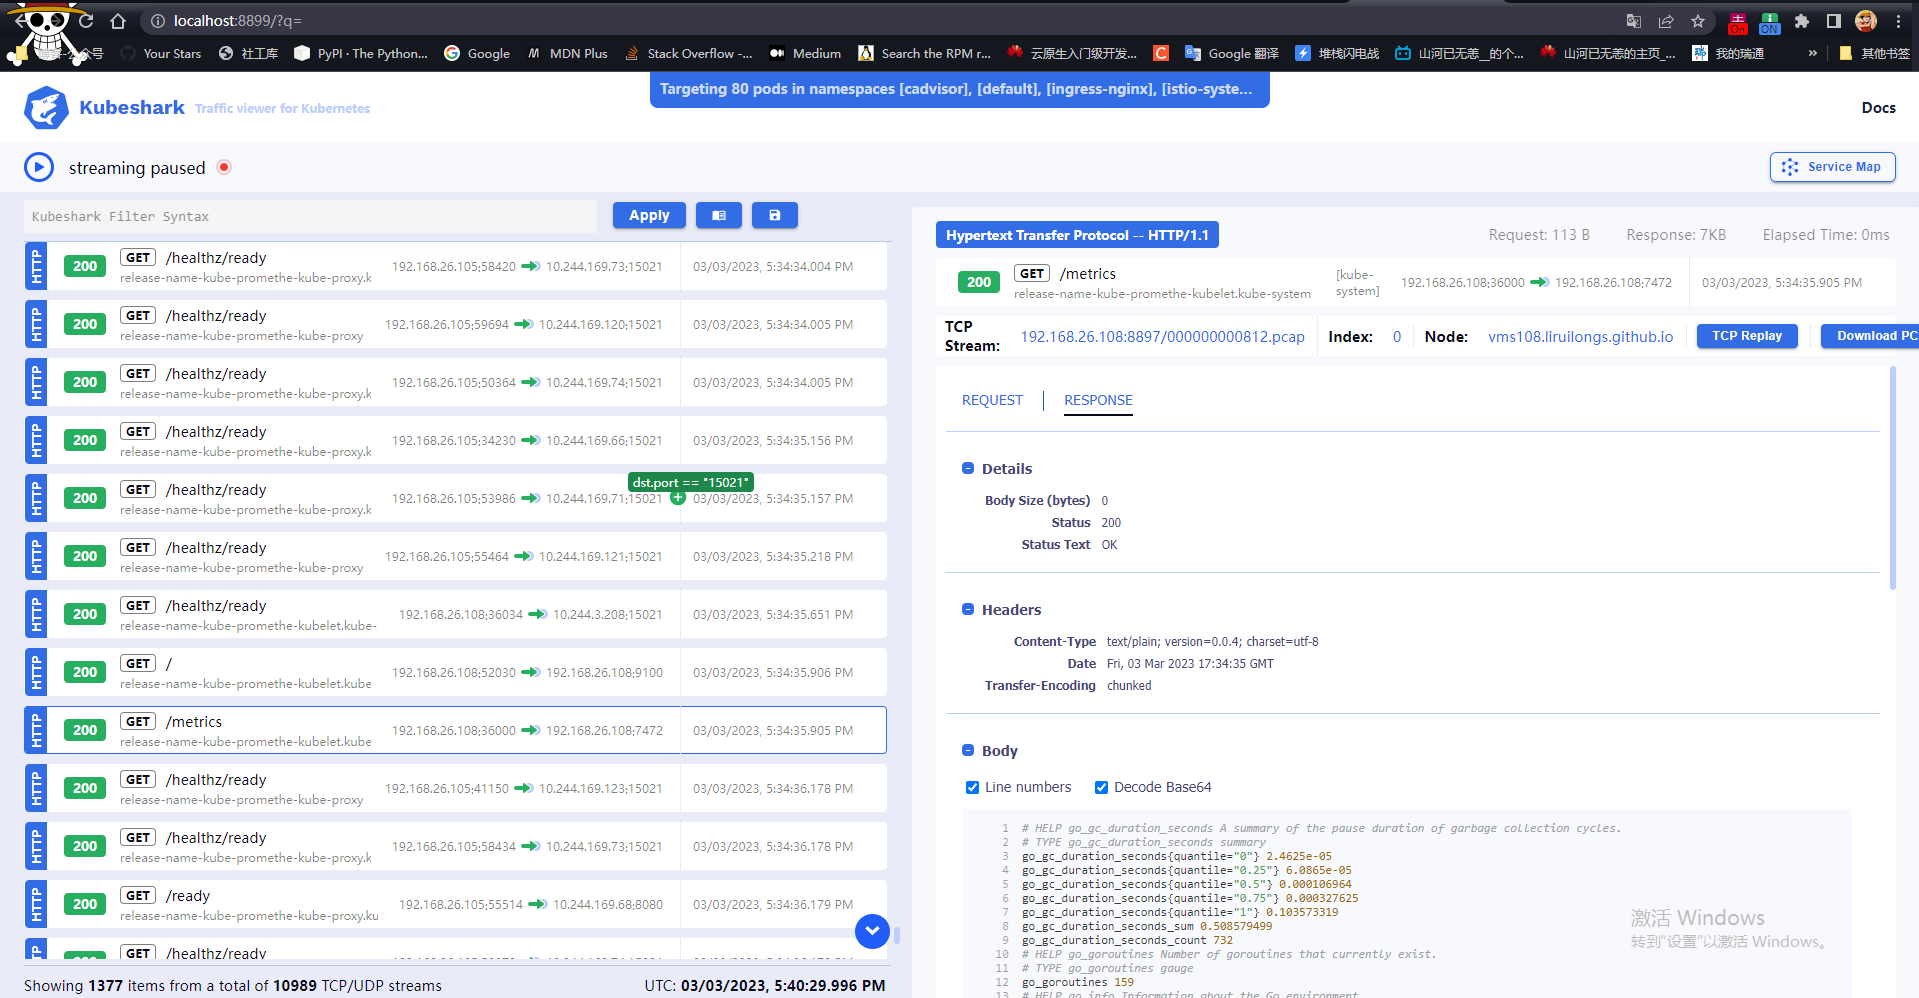Viewport: 1919px width, 998px height.
Task: Open node vms108.liruilongs.github.io link
Action: [x=1580, y=337]
